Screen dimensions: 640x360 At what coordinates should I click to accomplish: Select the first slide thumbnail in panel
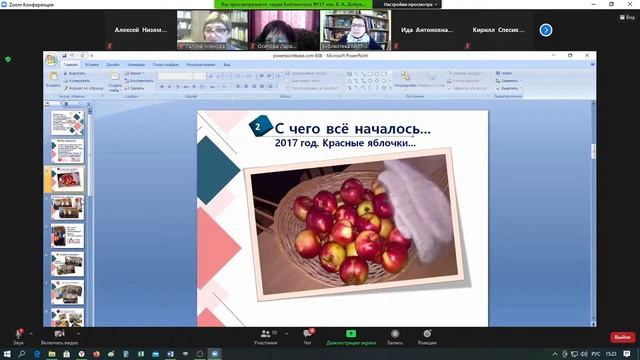[x=67, y=122]
